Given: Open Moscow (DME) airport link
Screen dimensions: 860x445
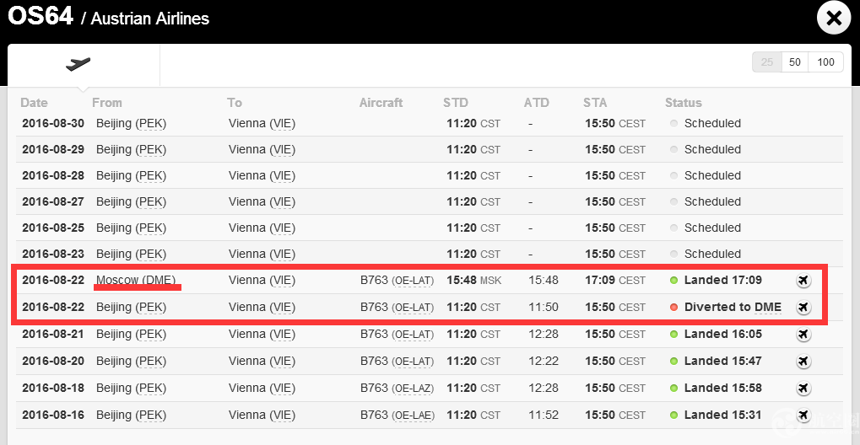Looking at the screenshot, I should click(x=136, y=280).
